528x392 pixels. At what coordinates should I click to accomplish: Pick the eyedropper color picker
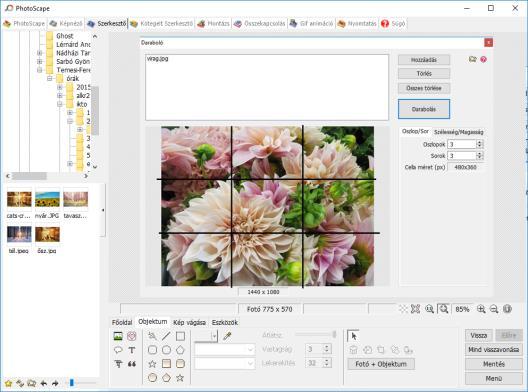point(227,336)
